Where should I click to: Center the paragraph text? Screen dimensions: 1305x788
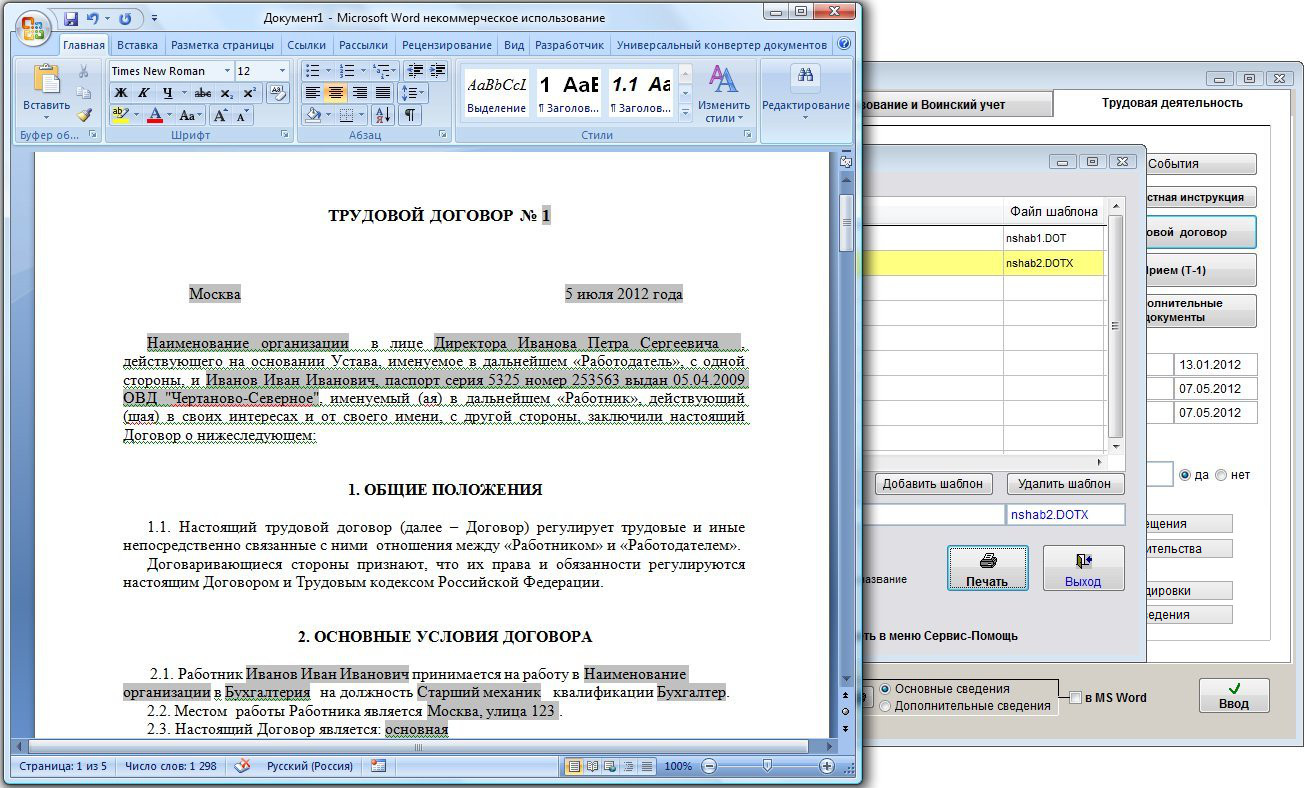coord(336,93)
